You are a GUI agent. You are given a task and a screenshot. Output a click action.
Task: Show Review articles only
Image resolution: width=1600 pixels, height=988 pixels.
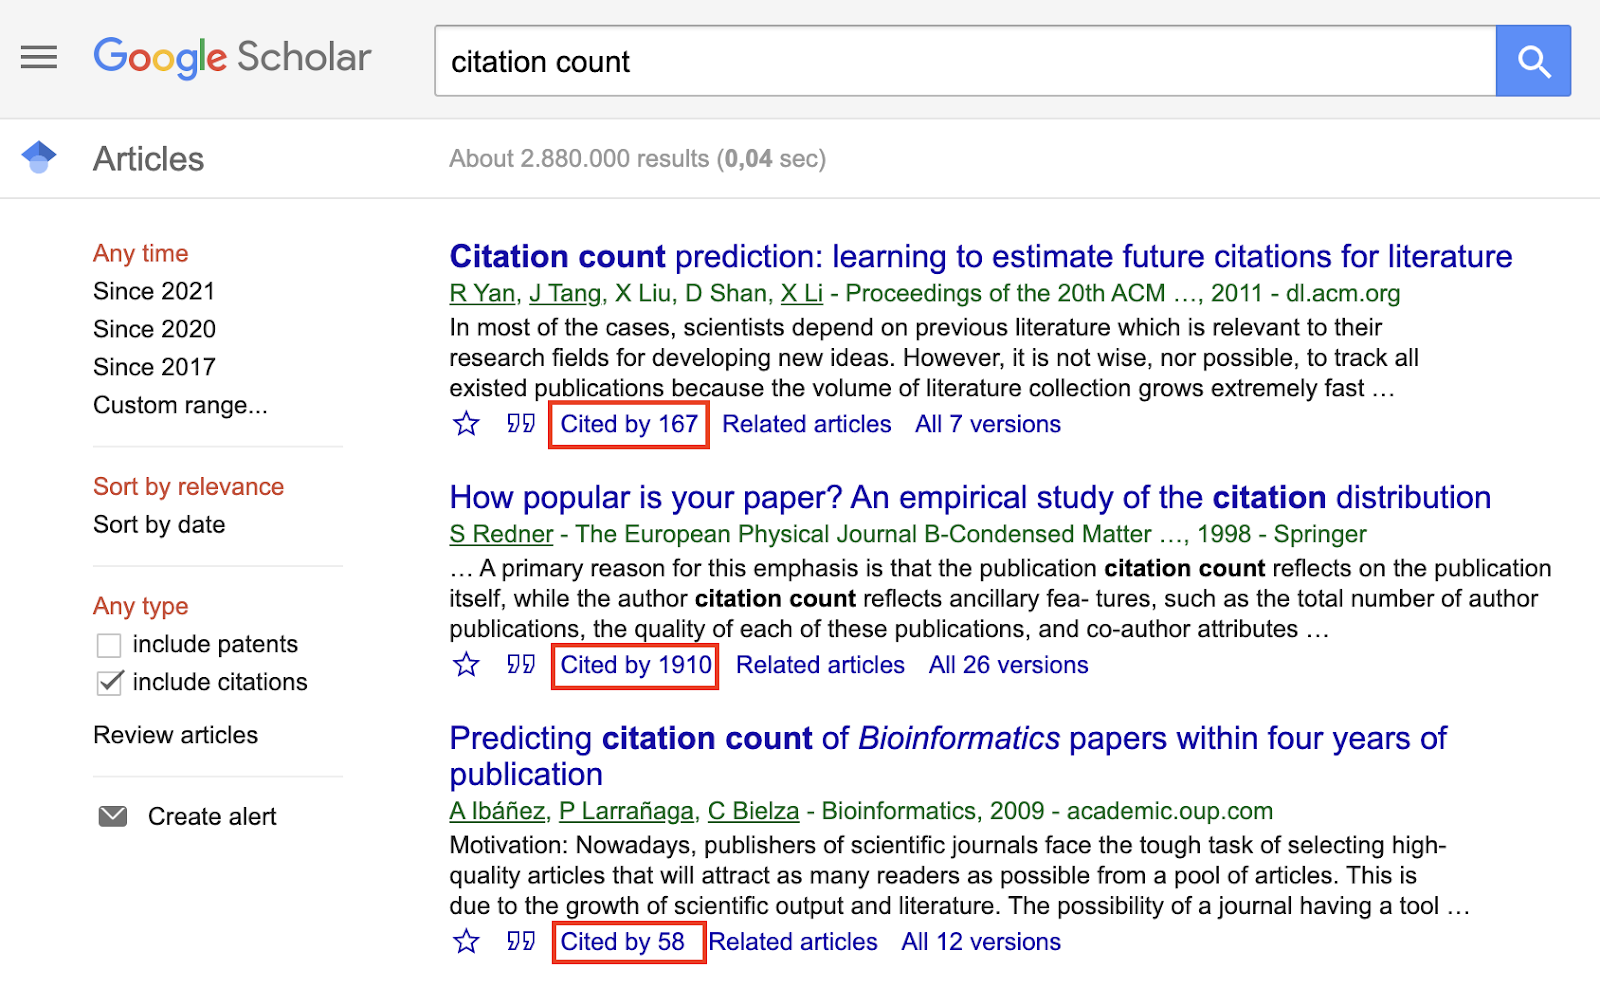coord(176,735)
